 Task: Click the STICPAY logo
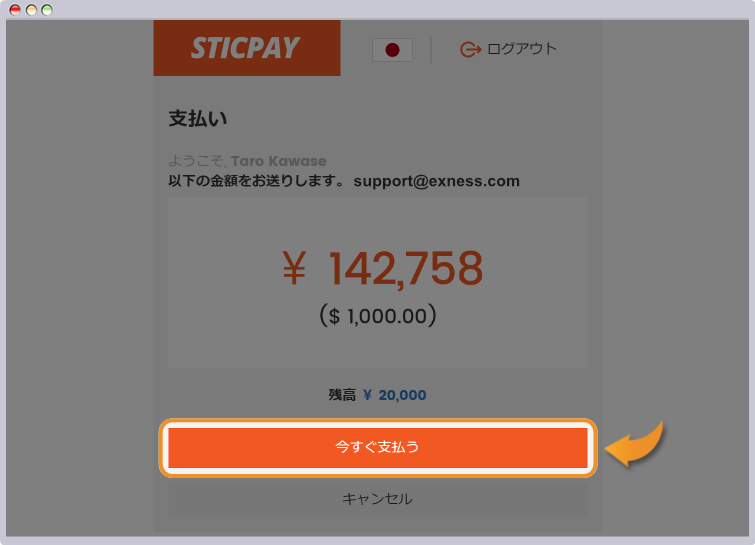(247, 48)
